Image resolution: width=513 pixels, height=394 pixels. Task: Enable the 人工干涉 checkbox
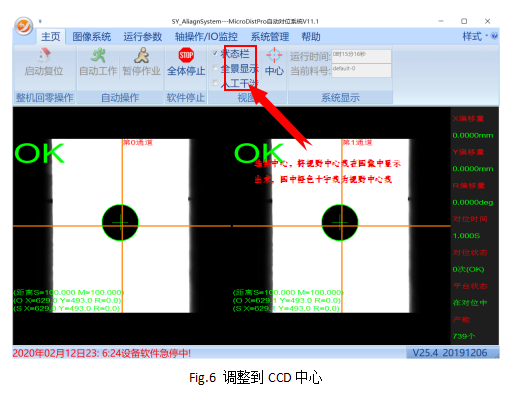pos(215,83)
